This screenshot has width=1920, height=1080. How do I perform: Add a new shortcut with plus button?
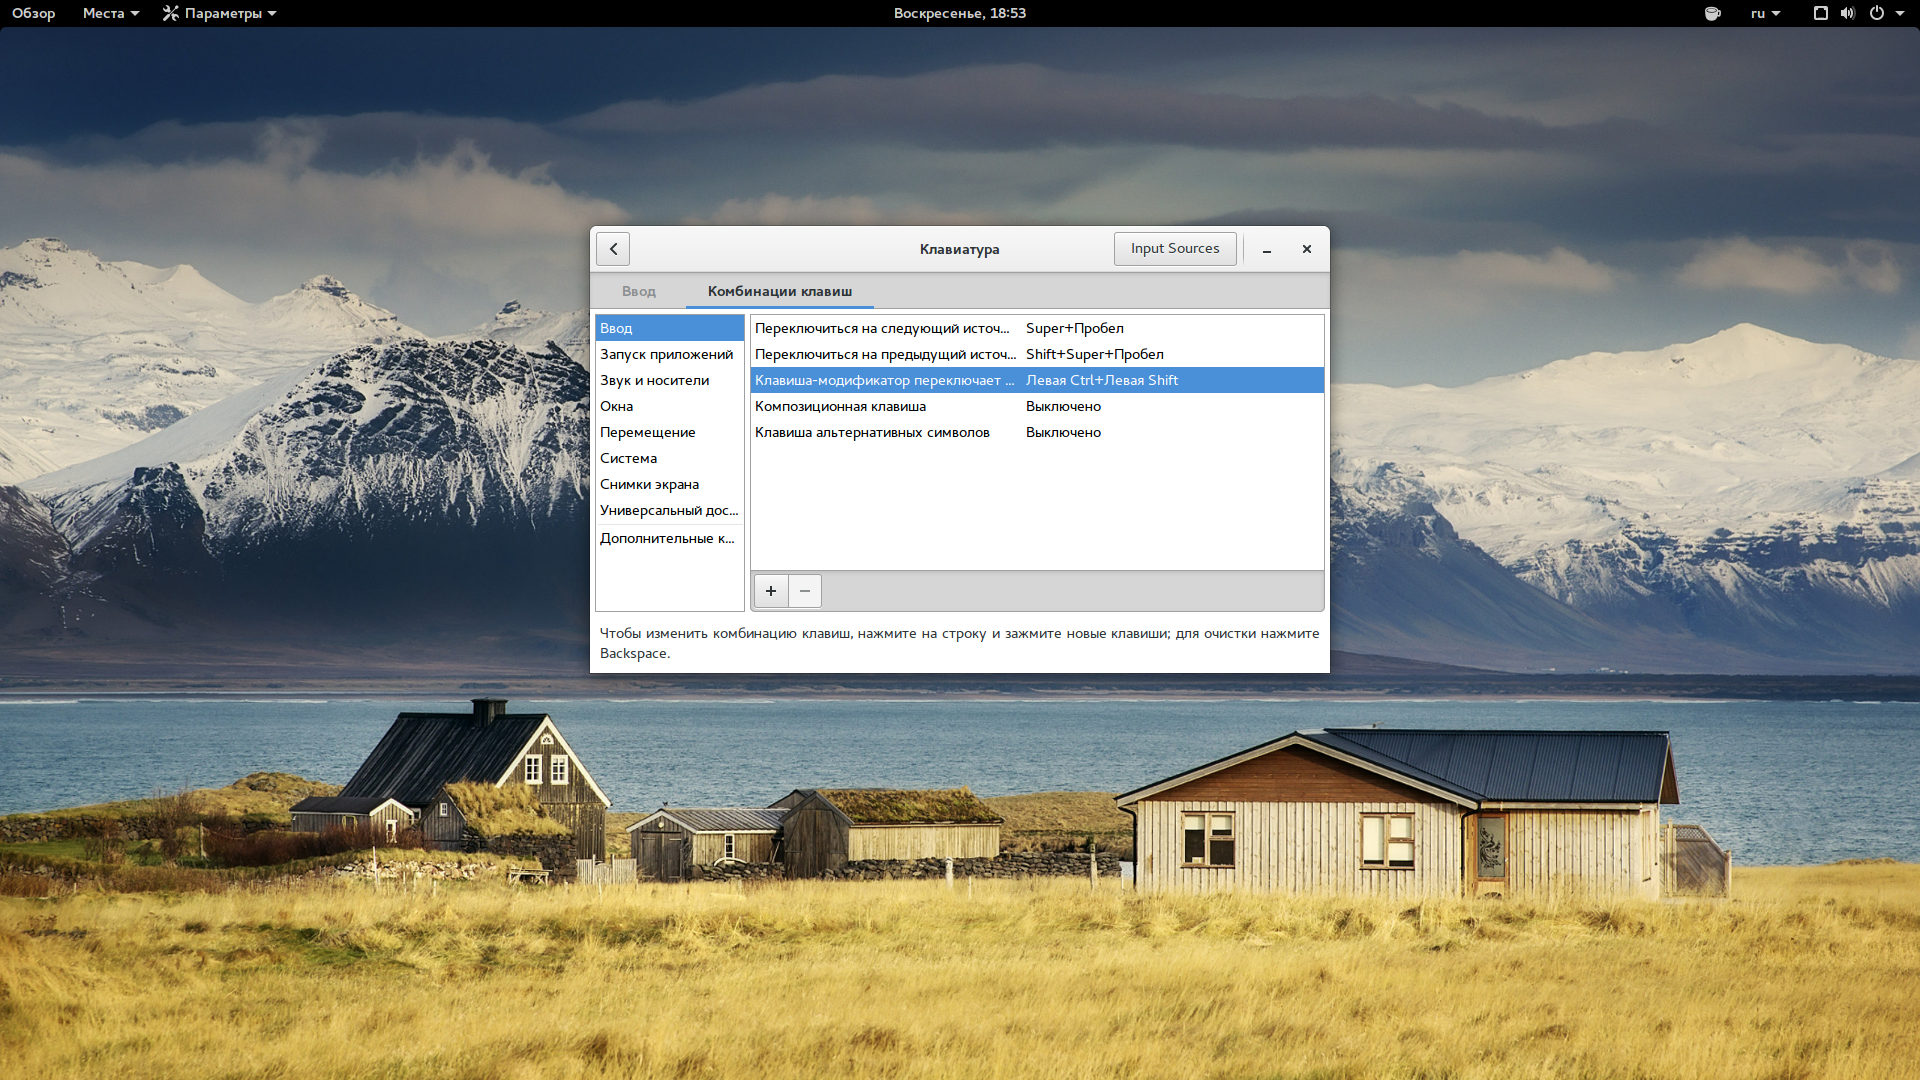[x=771, y=591]
